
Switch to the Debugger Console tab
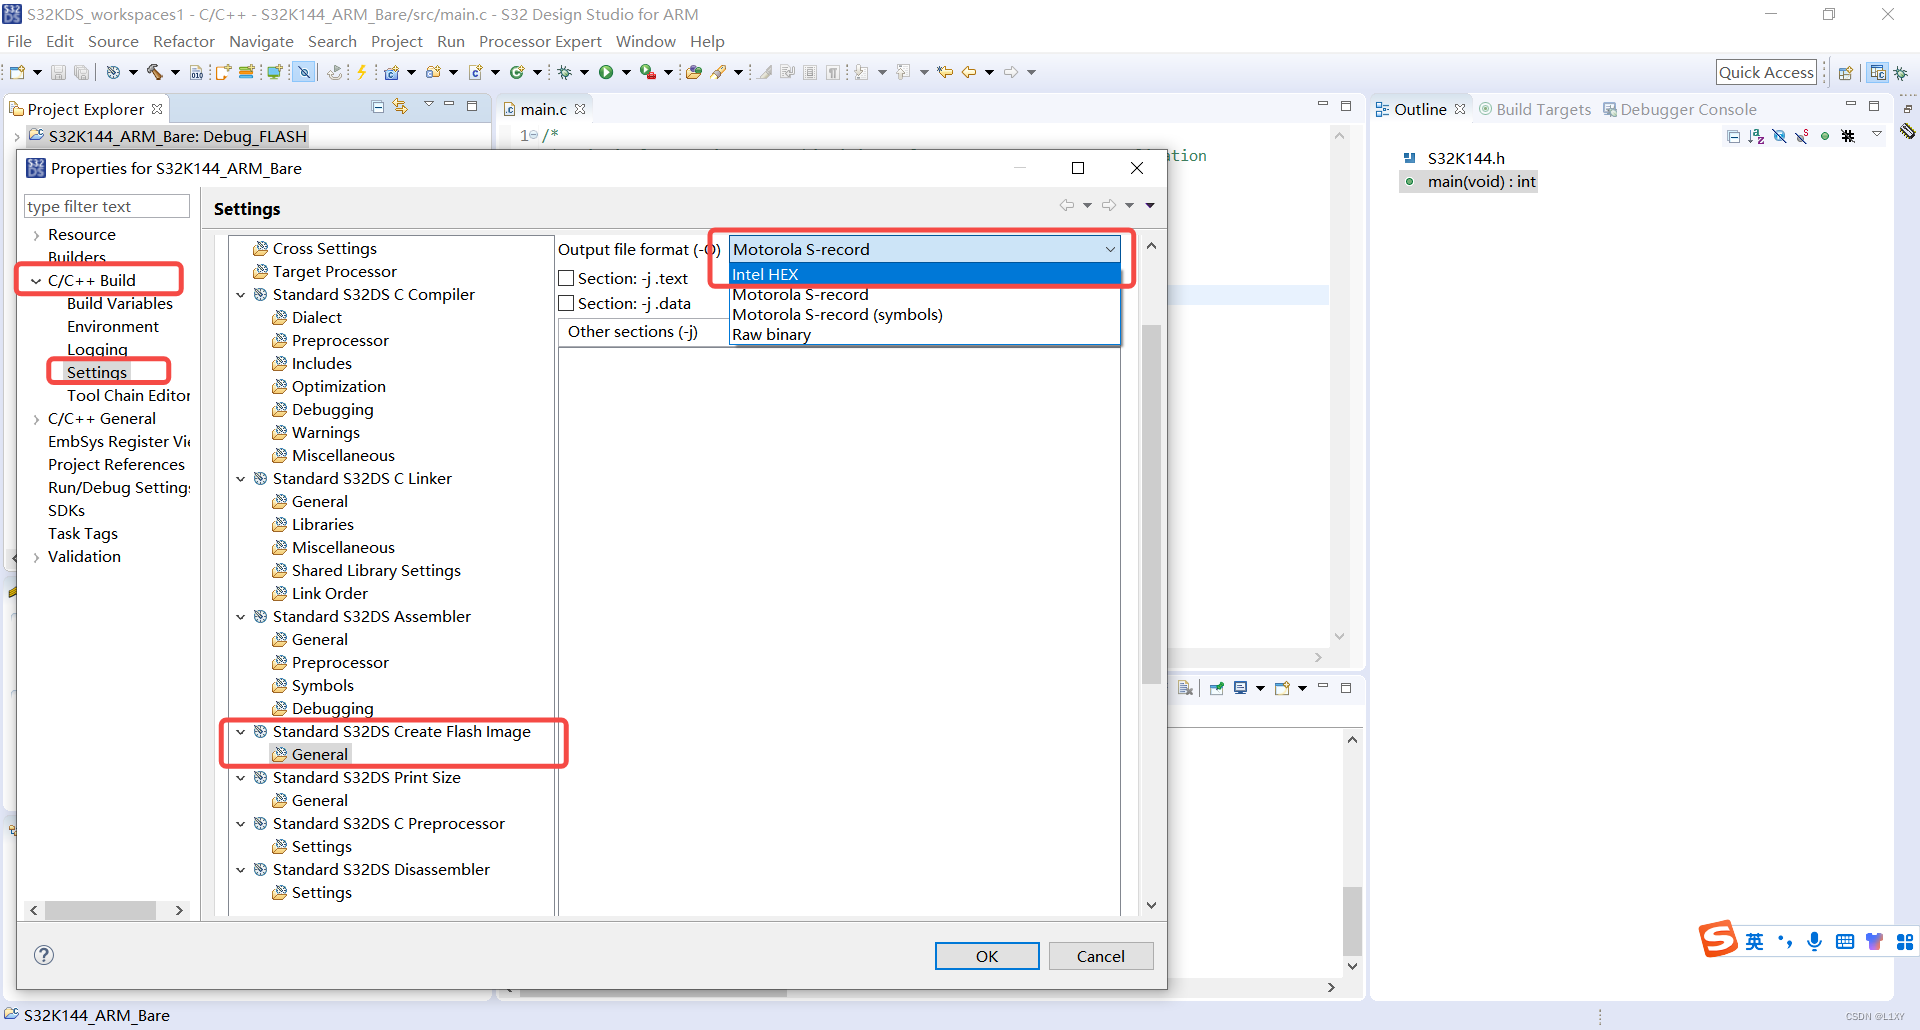click(x=1680, y=109)
